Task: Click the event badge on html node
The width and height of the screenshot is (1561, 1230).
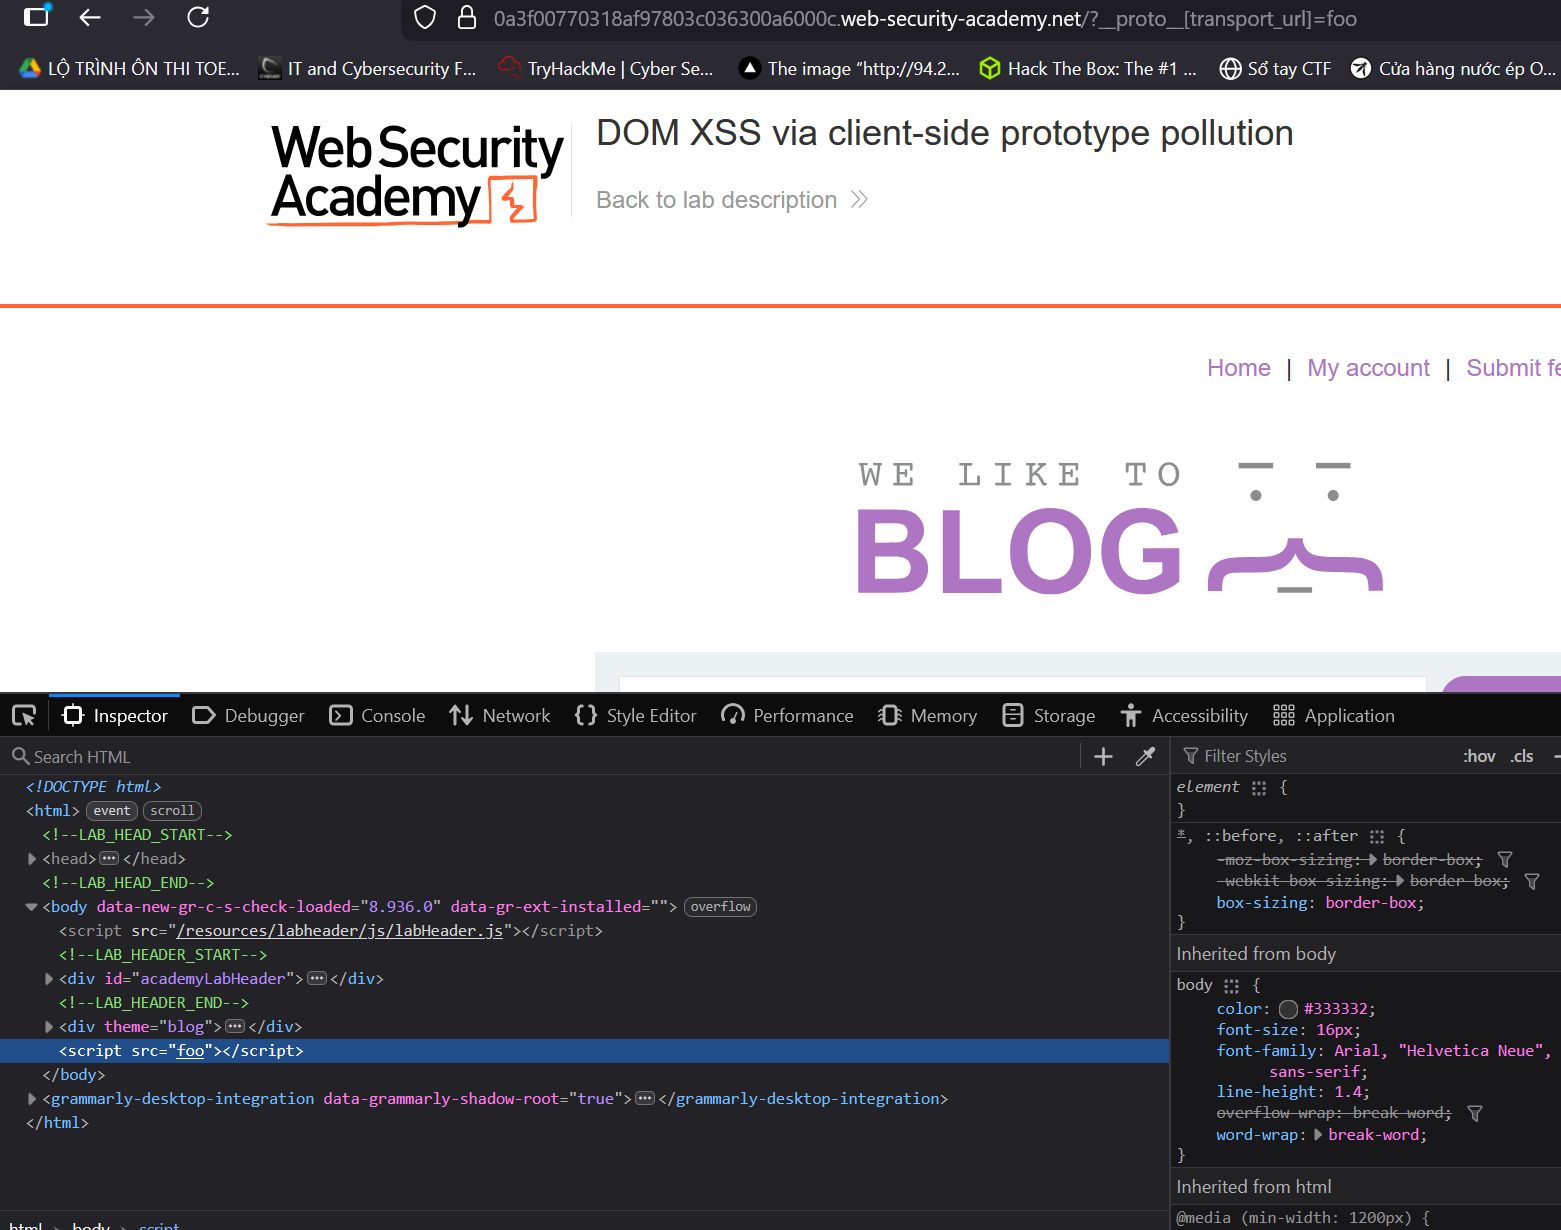Action: coord(112,811)
